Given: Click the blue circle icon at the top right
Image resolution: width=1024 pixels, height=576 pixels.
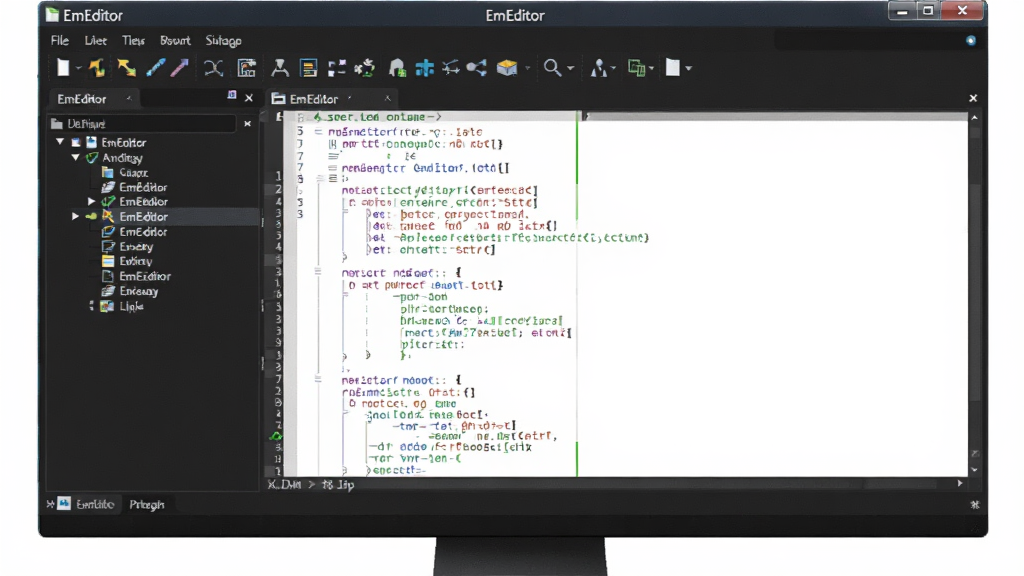Looking at the screenshot, I should click(x=970, y=40).
